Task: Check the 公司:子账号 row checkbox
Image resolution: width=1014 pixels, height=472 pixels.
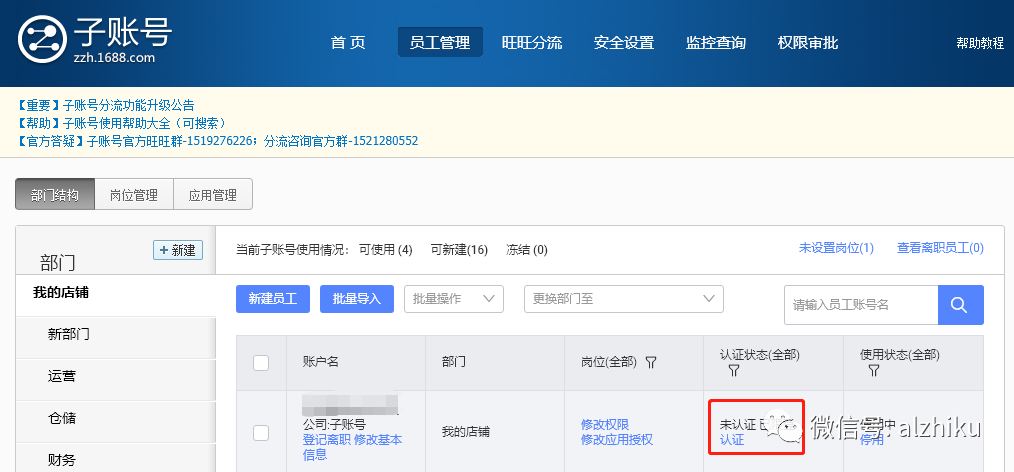Action: (261, 433)
